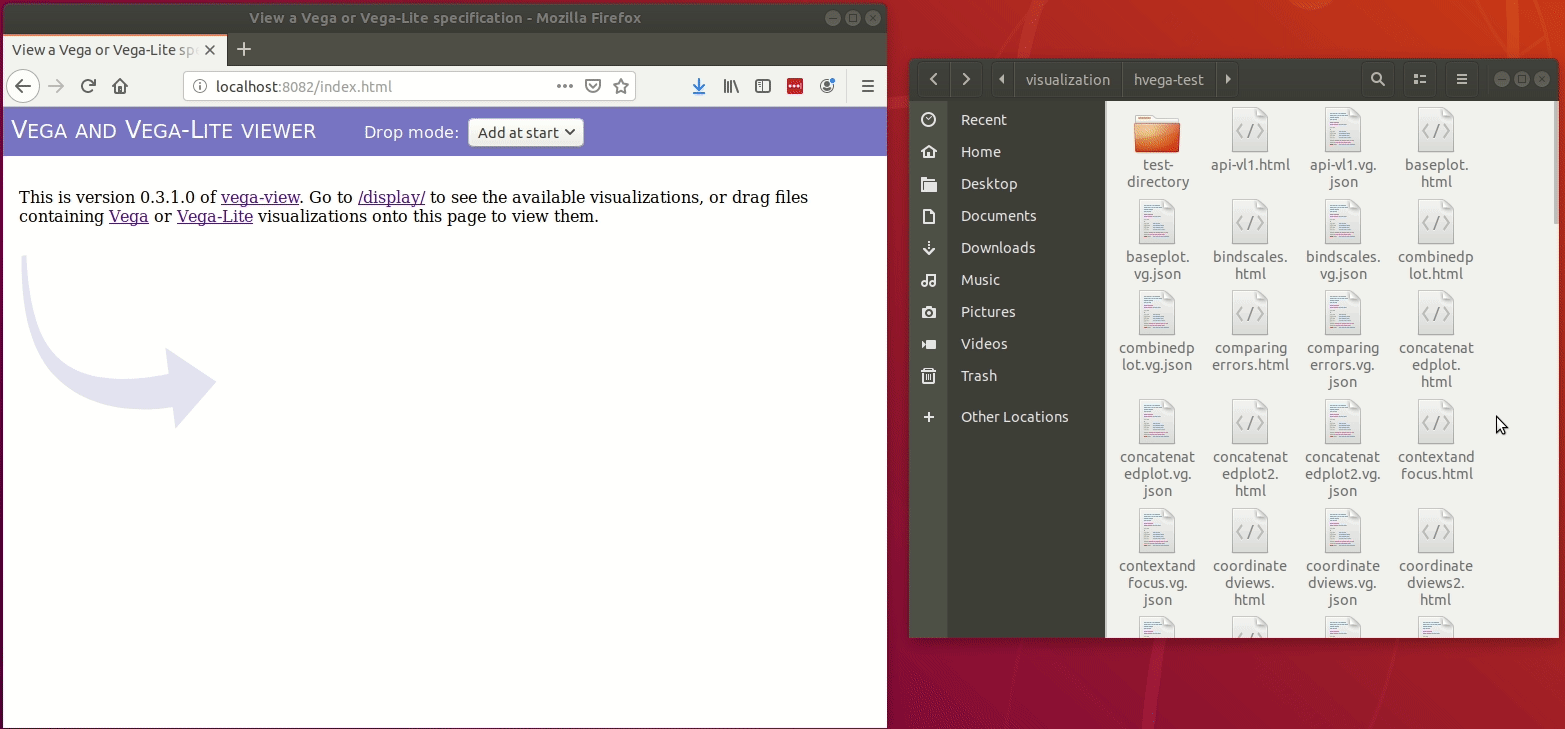Open Pictures in sidebar

pos(1007,312)
